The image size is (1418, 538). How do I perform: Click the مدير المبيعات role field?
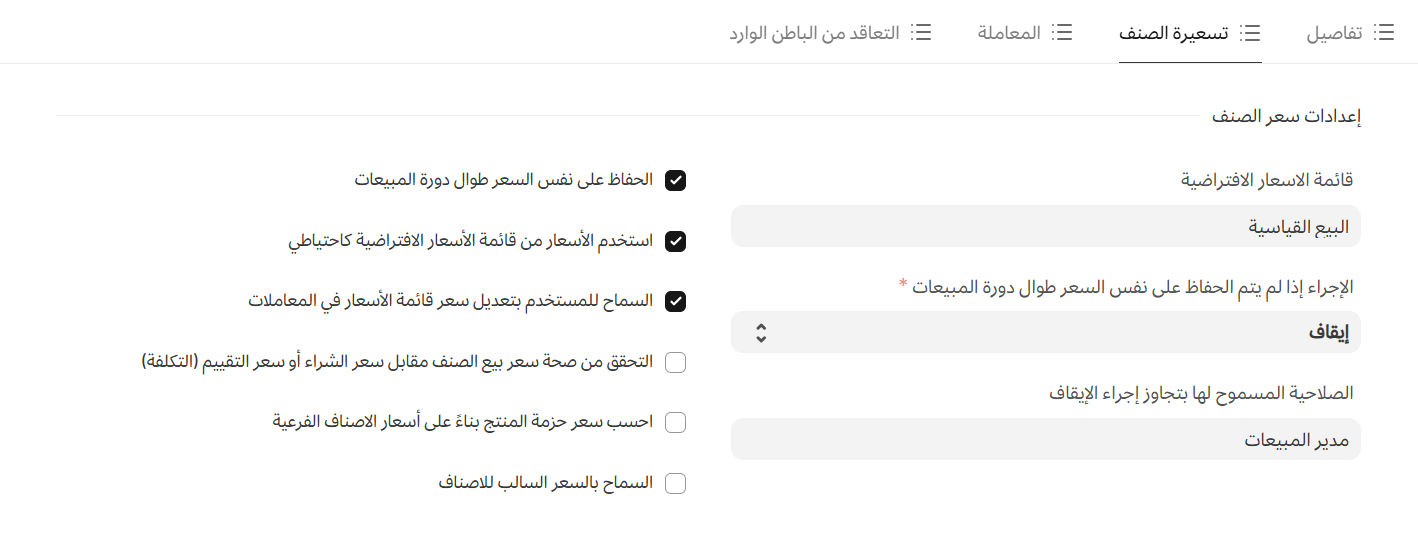[1046, 439]
